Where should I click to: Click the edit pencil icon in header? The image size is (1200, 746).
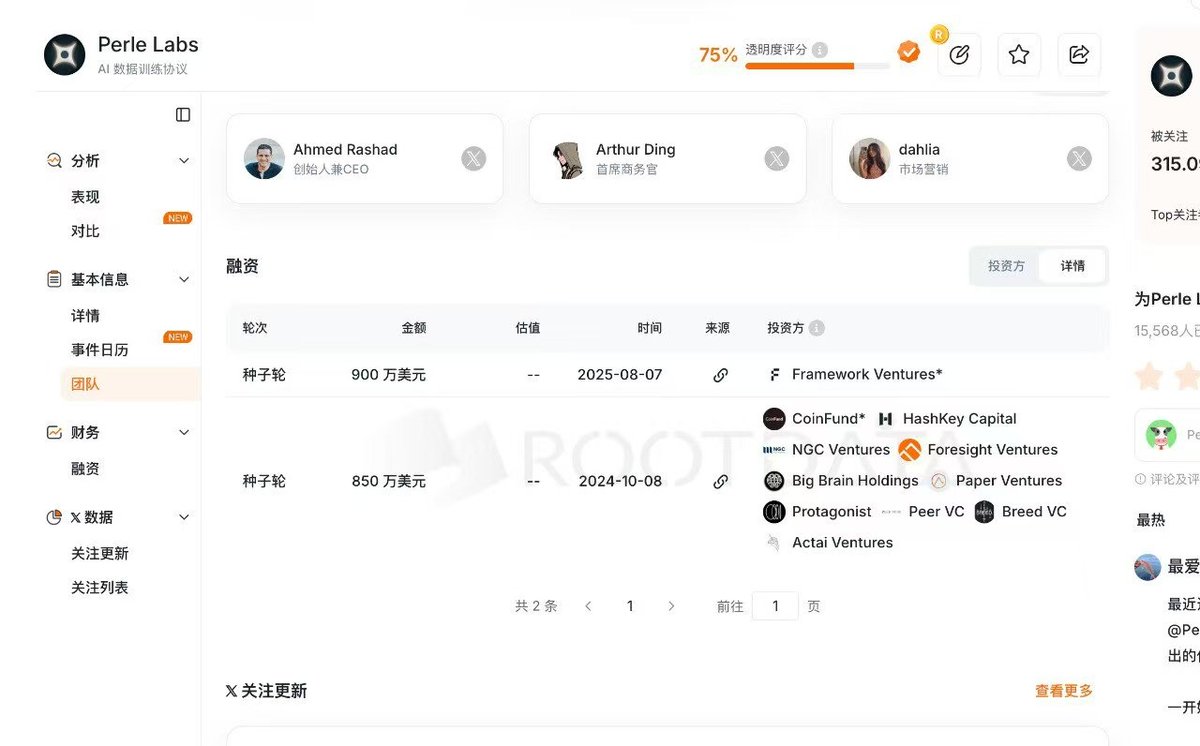point(959,55)
